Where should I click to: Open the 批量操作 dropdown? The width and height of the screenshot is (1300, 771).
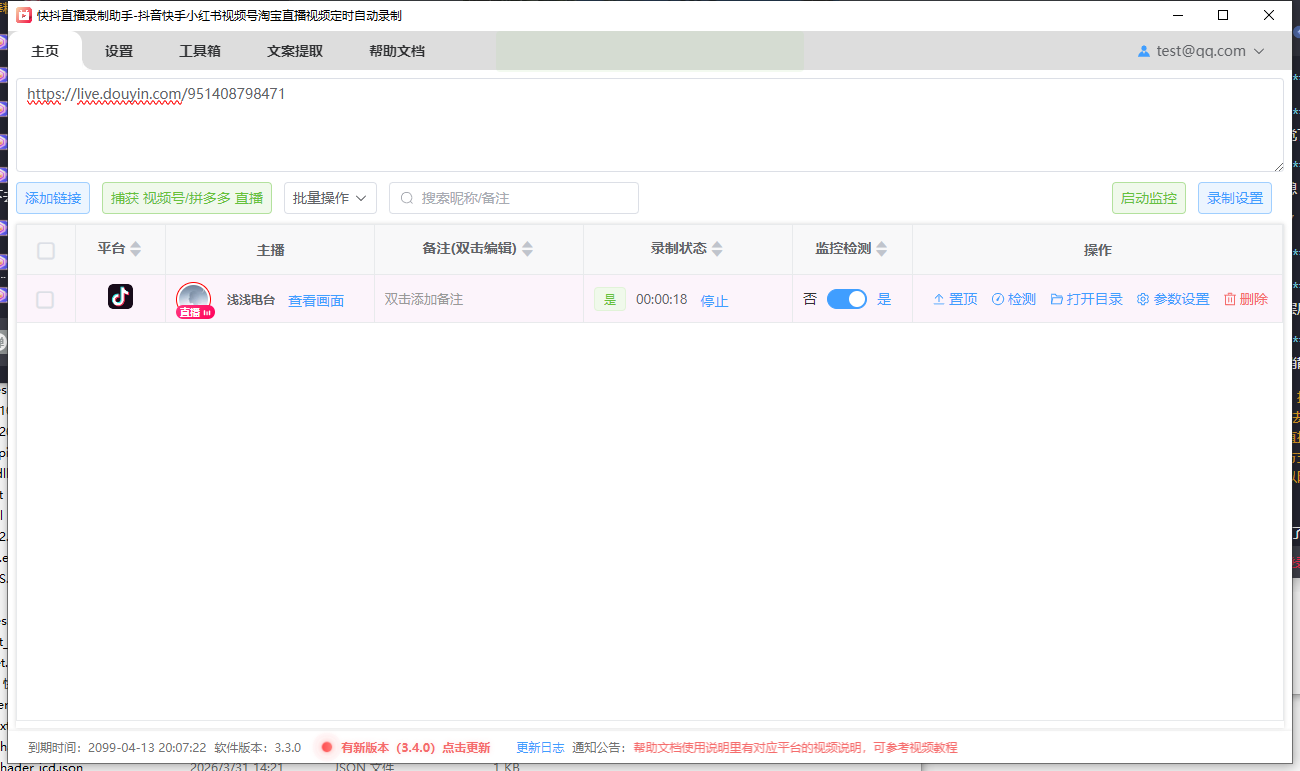click(x=330, y=198)
